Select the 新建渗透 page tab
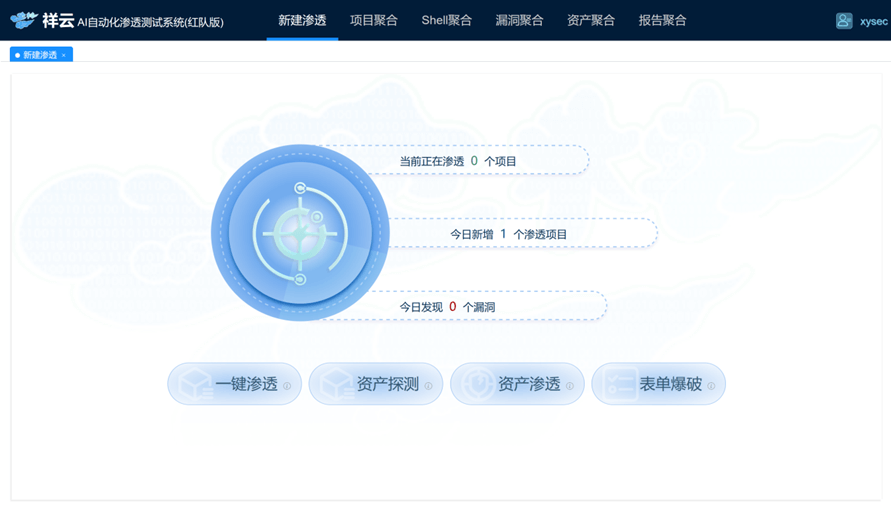Image resolution: width=891 pixels, height=506 pixels. [41, 55]
